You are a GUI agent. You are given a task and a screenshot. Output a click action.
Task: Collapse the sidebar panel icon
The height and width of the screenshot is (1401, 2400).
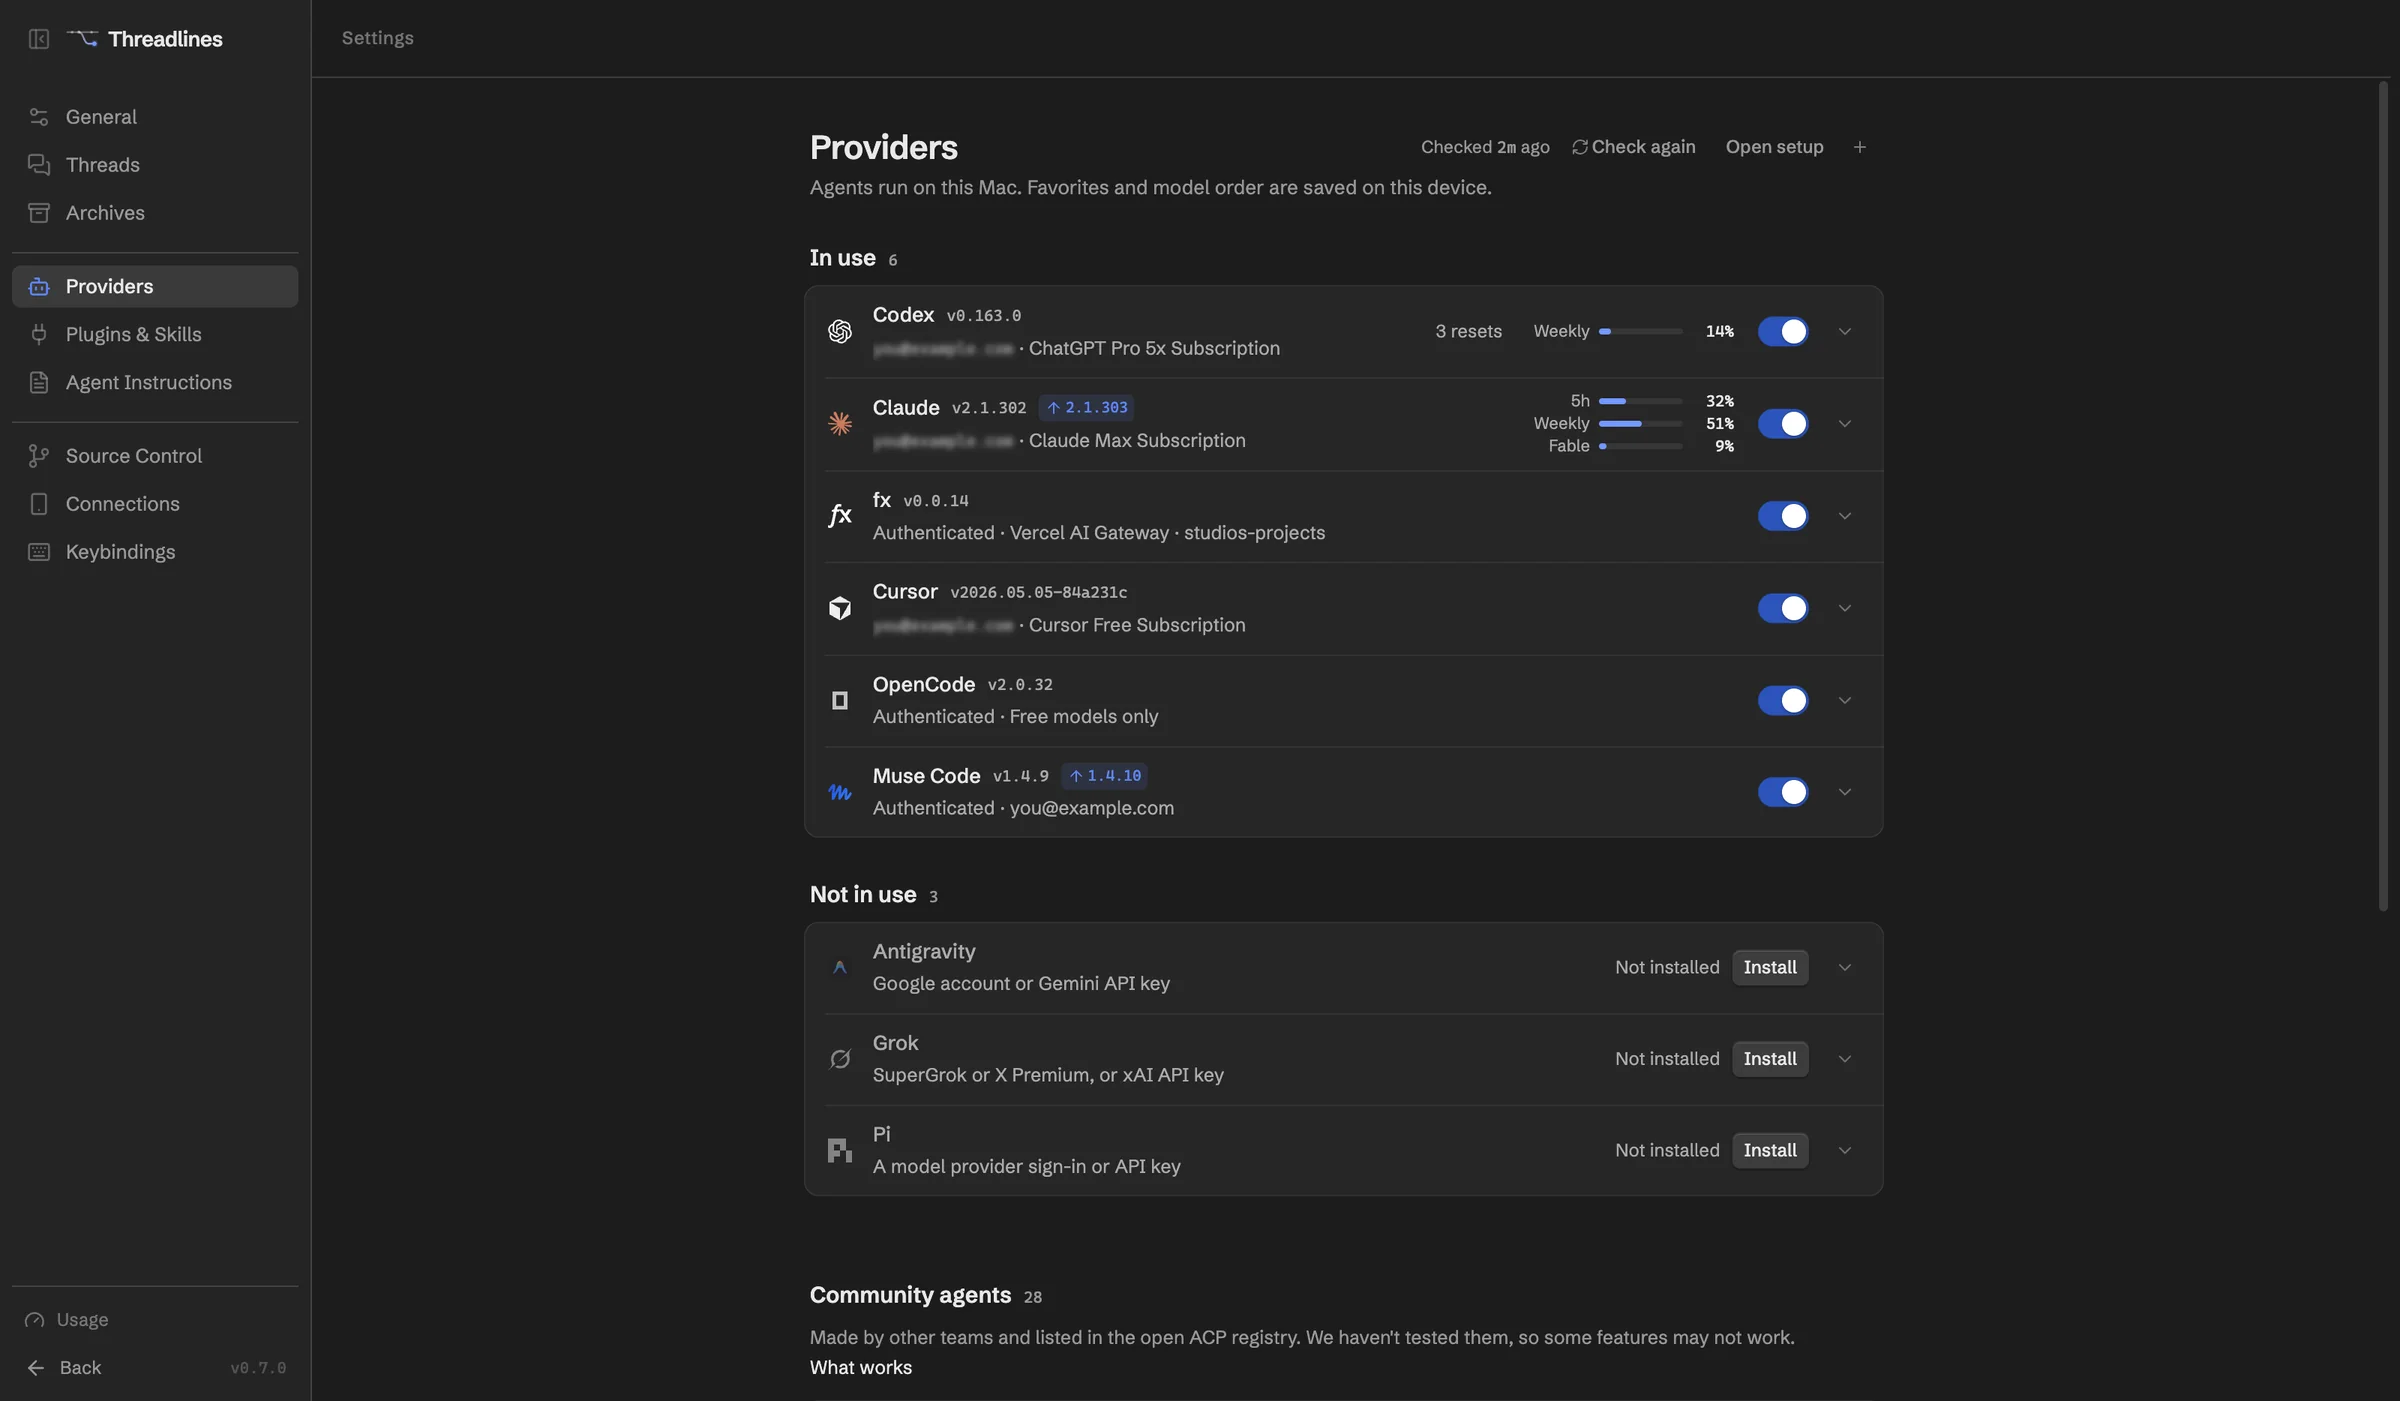pos(39,39)
